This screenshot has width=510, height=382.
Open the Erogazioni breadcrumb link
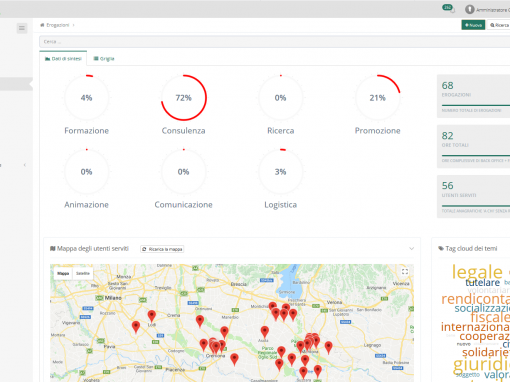click(58, 25)
